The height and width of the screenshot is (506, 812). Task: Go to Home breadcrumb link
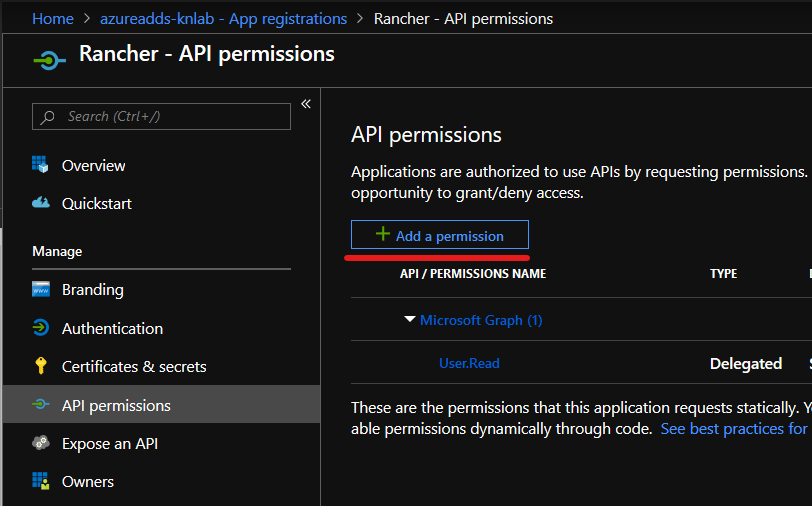coord(53,19)
